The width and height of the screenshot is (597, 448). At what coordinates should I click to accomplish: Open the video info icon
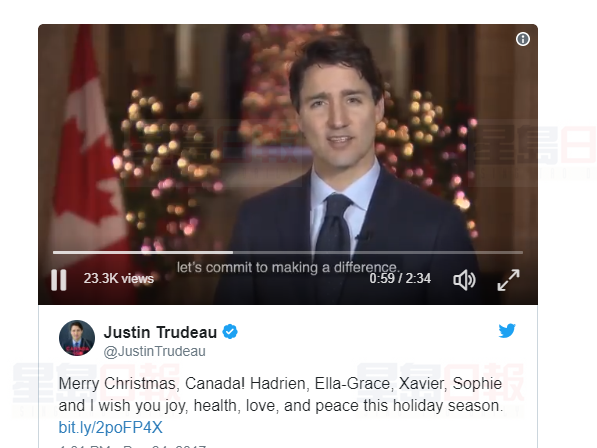coord(523,39)
